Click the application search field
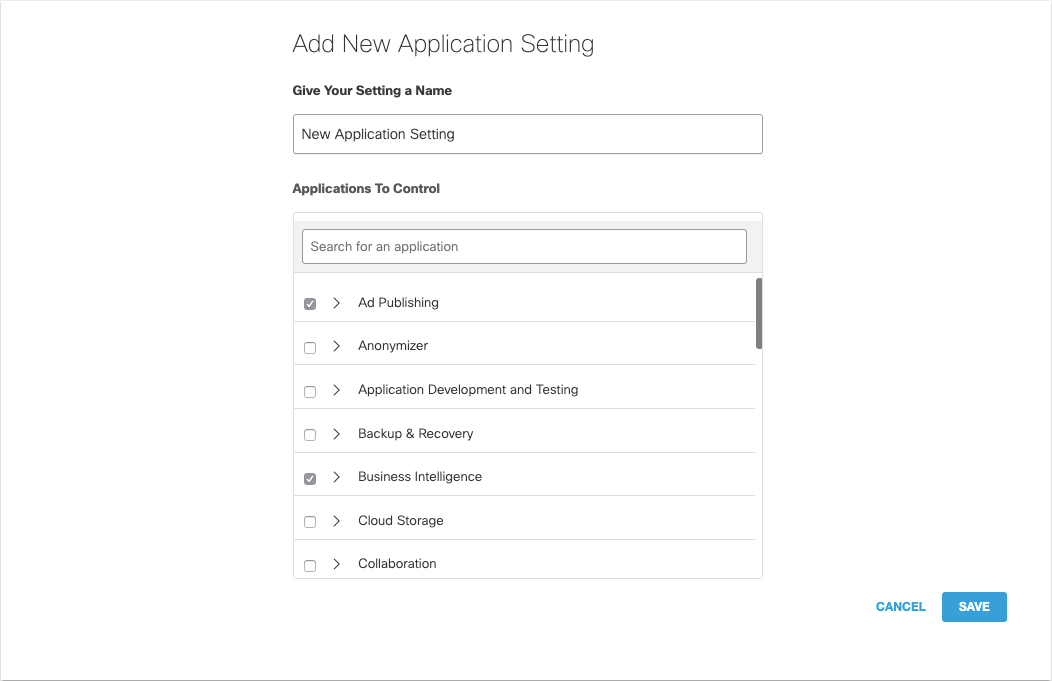The image size is (1052, 681). [x=524, y=246]
